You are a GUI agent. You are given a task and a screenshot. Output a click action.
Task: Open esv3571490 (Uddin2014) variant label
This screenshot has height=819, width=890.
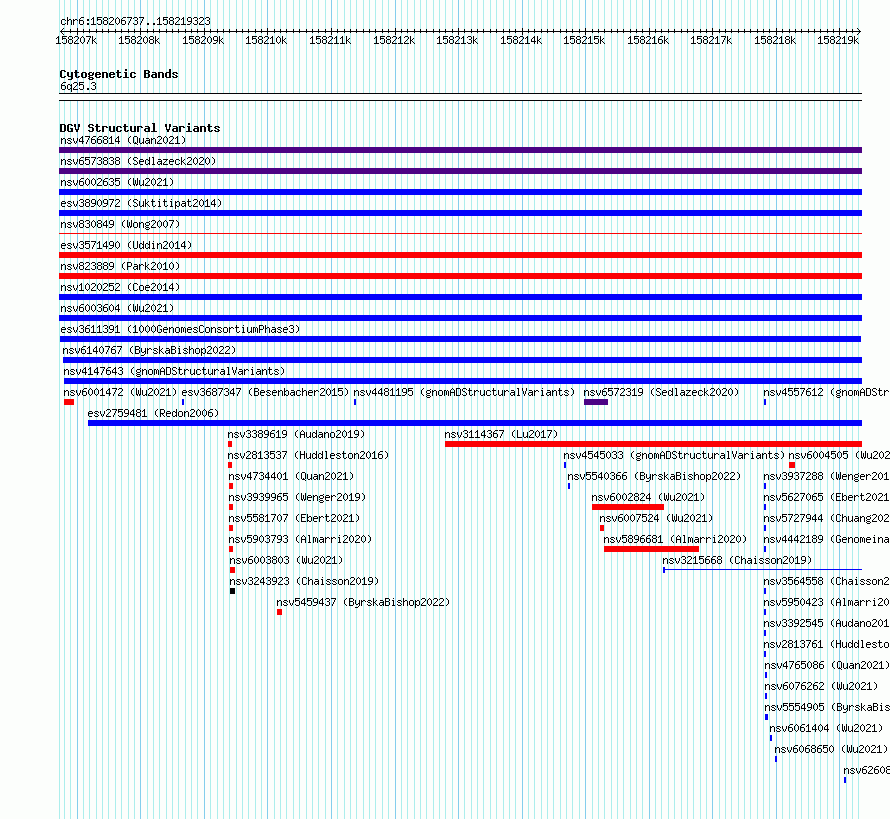(126, 245)
